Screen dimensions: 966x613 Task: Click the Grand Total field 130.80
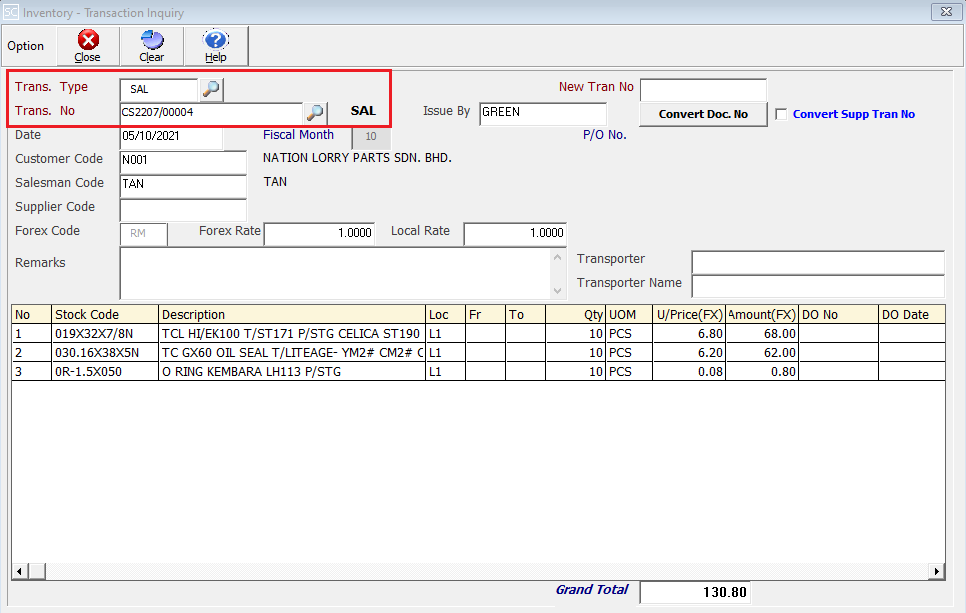pyautogui.click(x=695, y=592)
